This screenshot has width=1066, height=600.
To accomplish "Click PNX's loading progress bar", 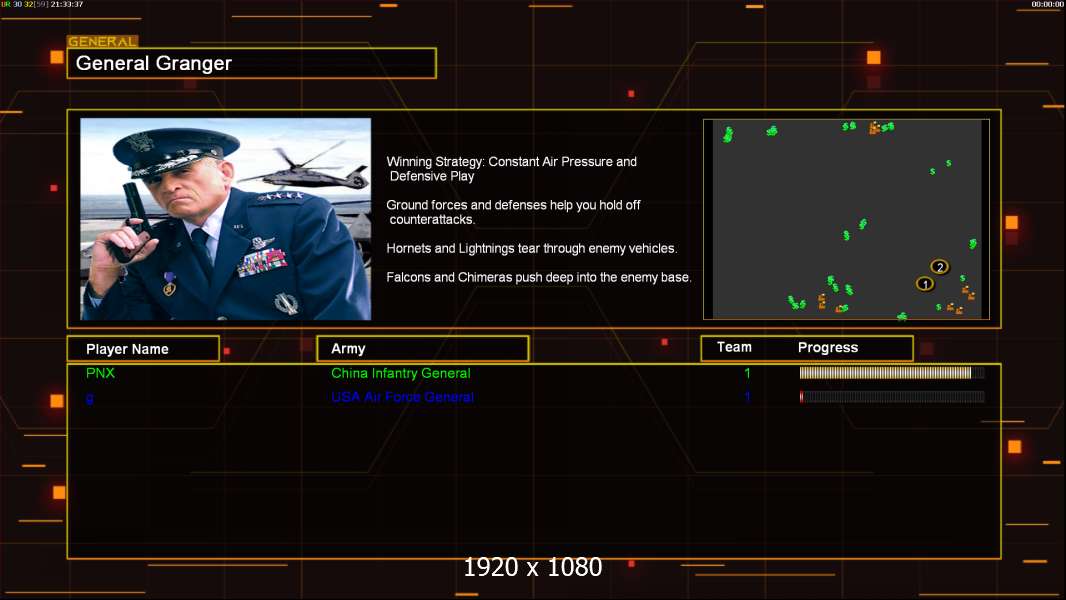I will click(892, 372).
